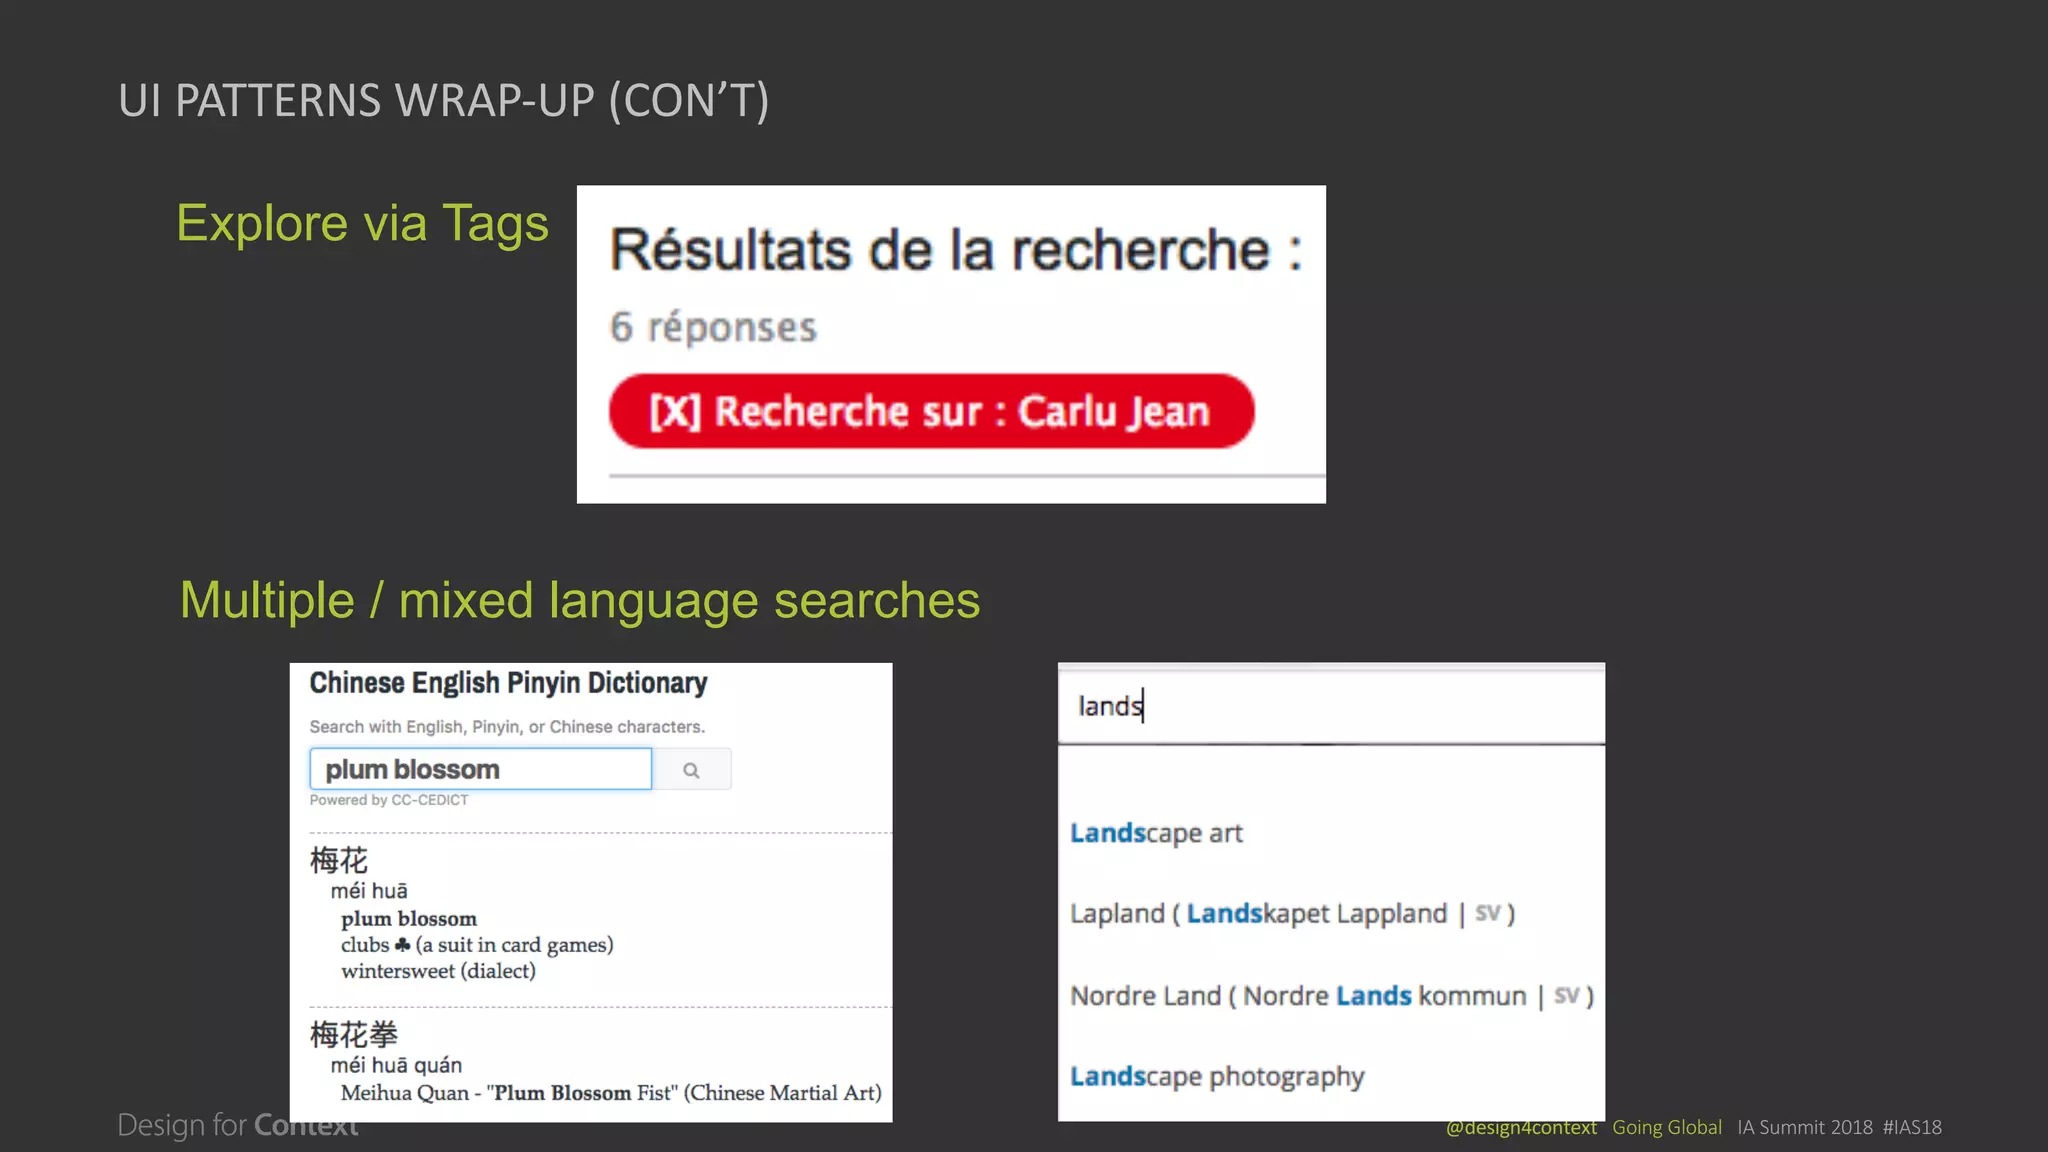The width and height of the screenshot is (2048, 1152).
Task: Click the 'Multiple / mixed language searches' heading
Action: click(x=580, y=600)
